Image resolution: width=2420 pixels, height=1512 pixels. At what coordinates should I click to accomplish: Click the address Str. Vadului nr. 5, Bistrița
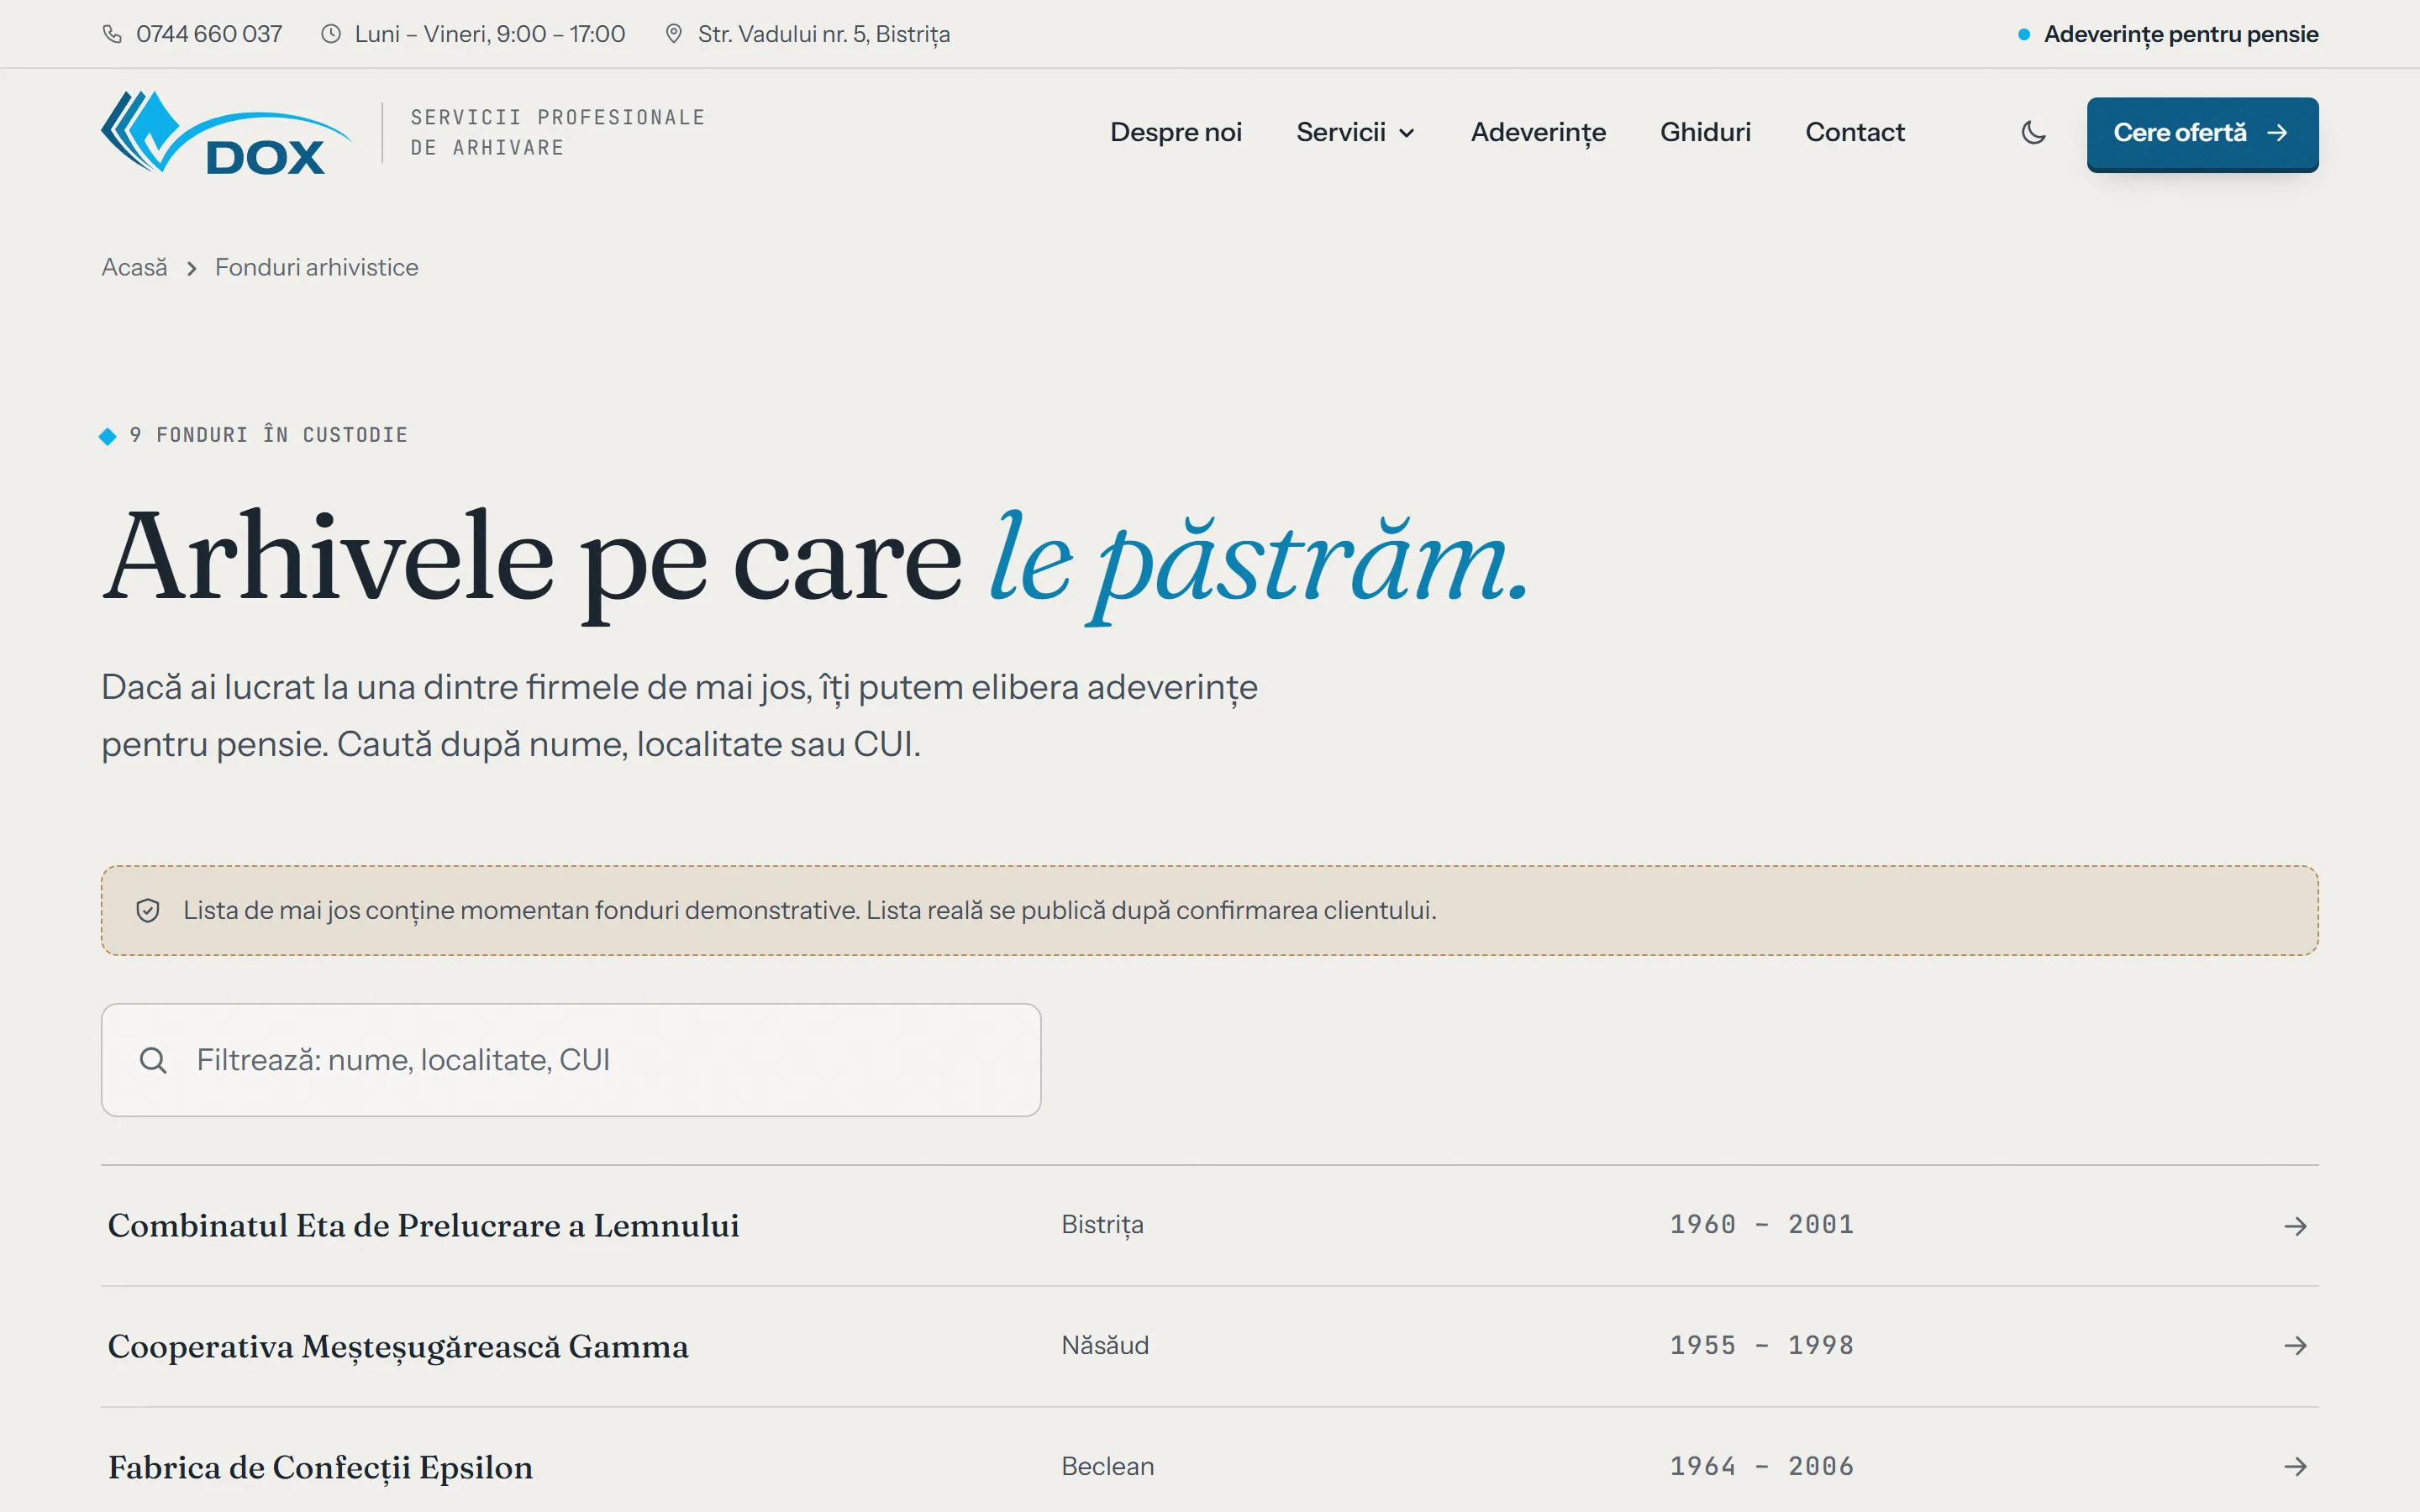(824, 34)
